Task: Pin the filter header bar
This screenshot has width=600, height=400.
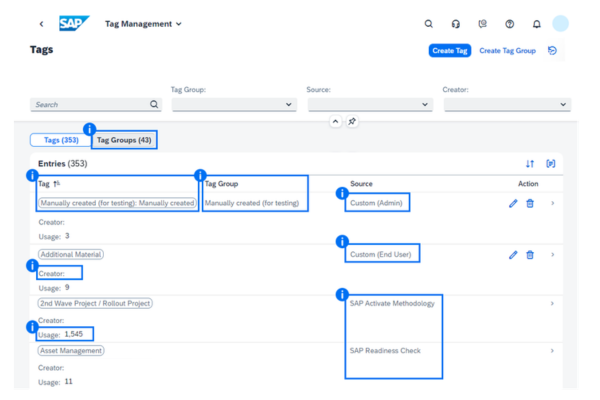Action: pyautogui.click(x=352, y=121)
